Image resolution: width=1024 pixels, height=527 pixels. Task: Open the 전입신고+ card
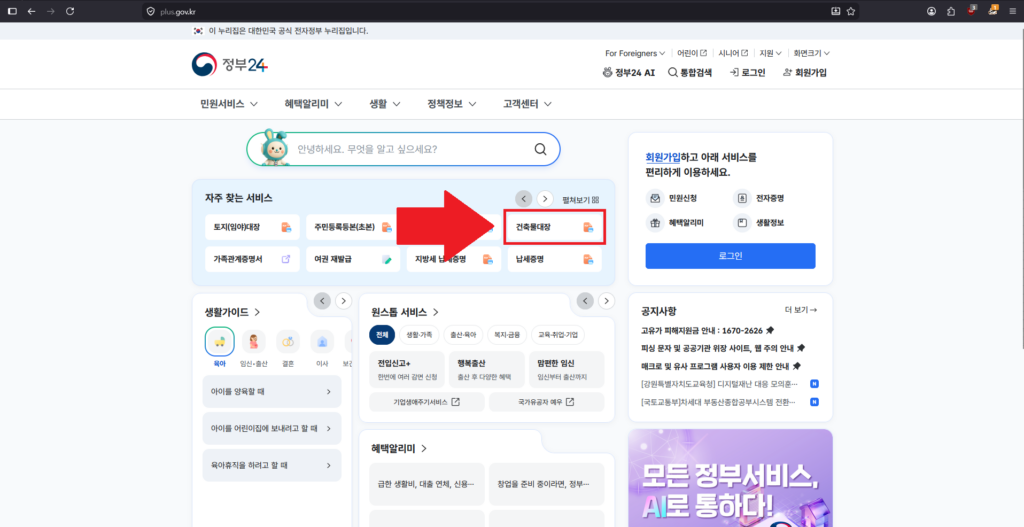pos(408,370)
